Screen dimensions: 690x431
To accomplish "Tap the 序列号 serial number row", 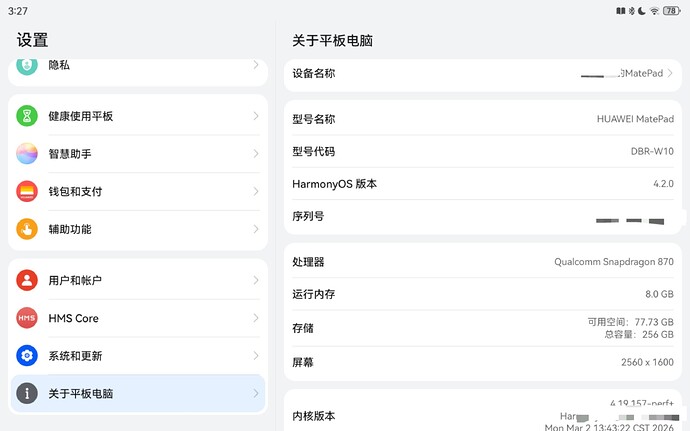I will (x=483, y=217).
